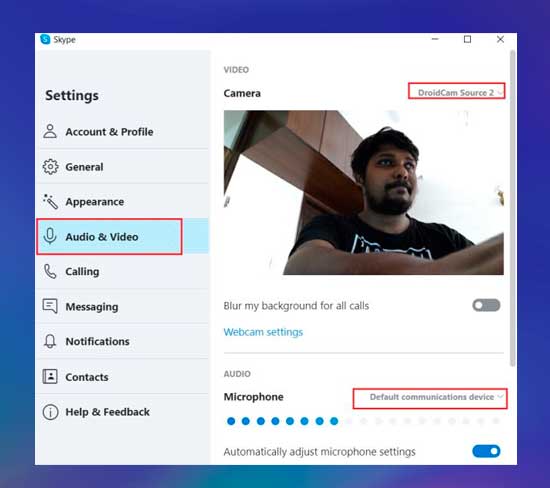Click the Account & Profile person icon
Viewport: 550px width, 488px height.
tap(50, 131)
